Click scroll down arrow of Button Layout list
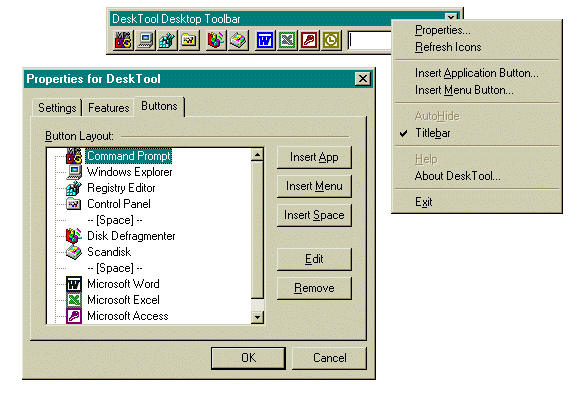 [x=257, y=317]
